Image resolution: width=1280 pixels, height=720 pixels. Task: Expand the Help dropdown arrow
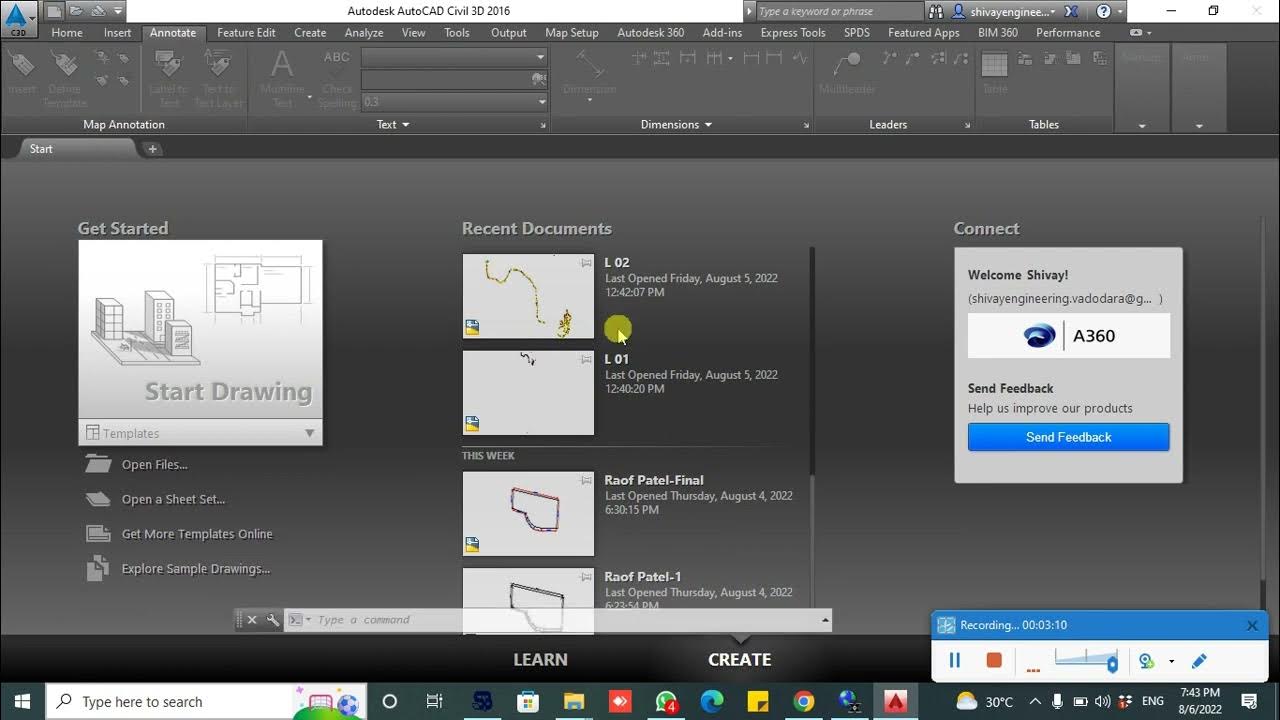(1119, 11)
